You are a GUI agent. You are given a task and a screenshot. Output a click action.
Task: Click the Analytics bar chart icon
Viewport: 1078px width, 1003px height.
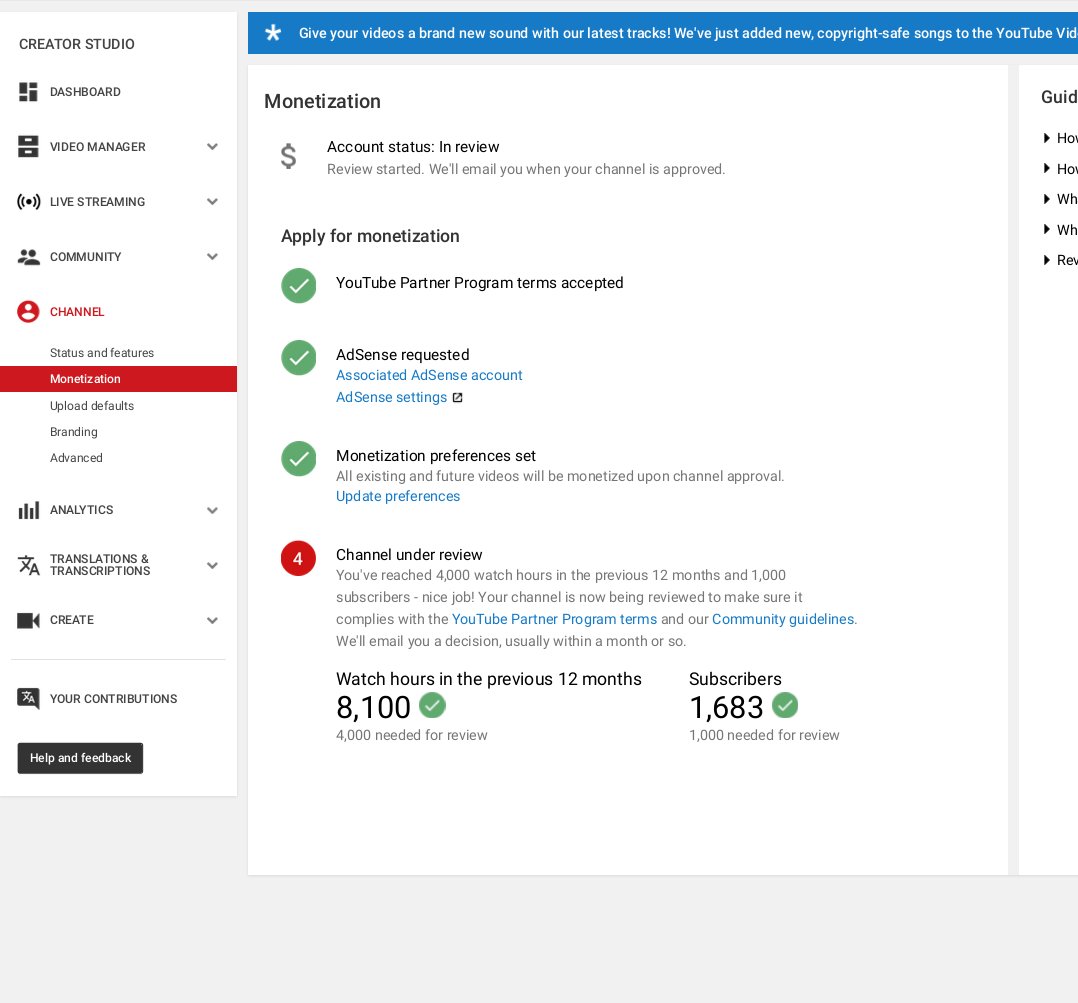click(28, 510)
